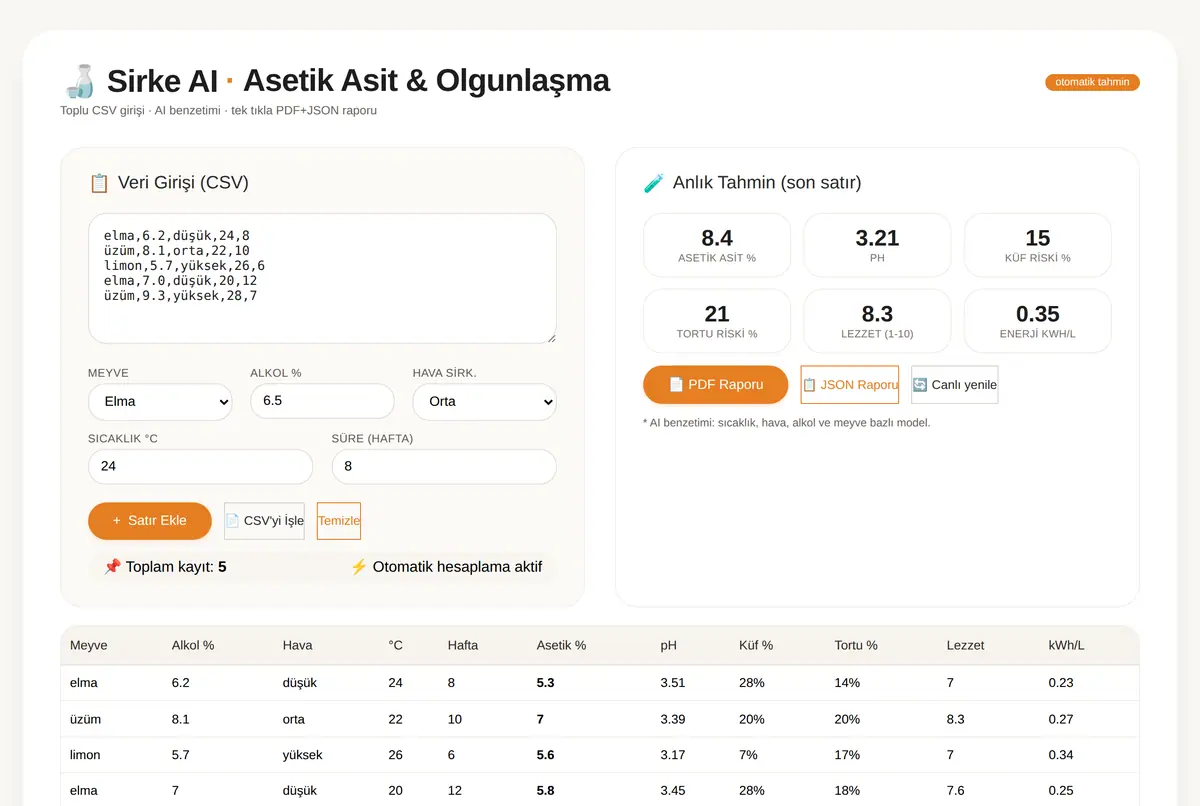1200x806 pixels.
Task: Click the 'otomatik tahmin' badge
Action: point(1092,82)
